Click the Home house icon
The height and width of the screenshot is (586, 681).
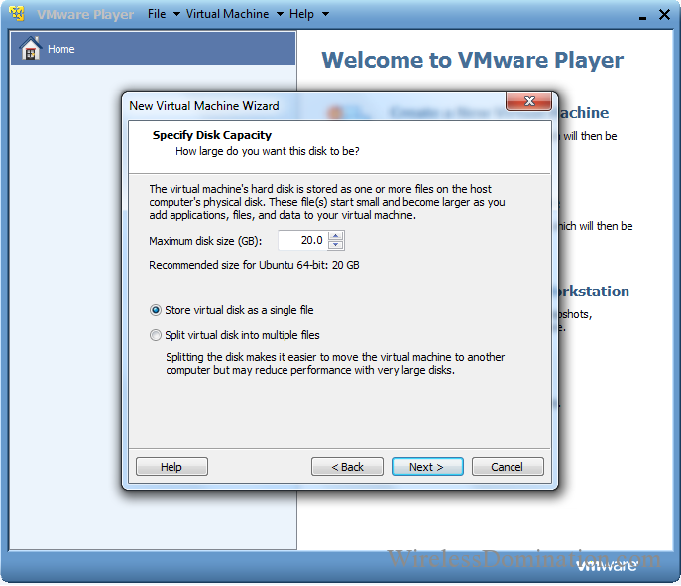click(x=31, y=48)
